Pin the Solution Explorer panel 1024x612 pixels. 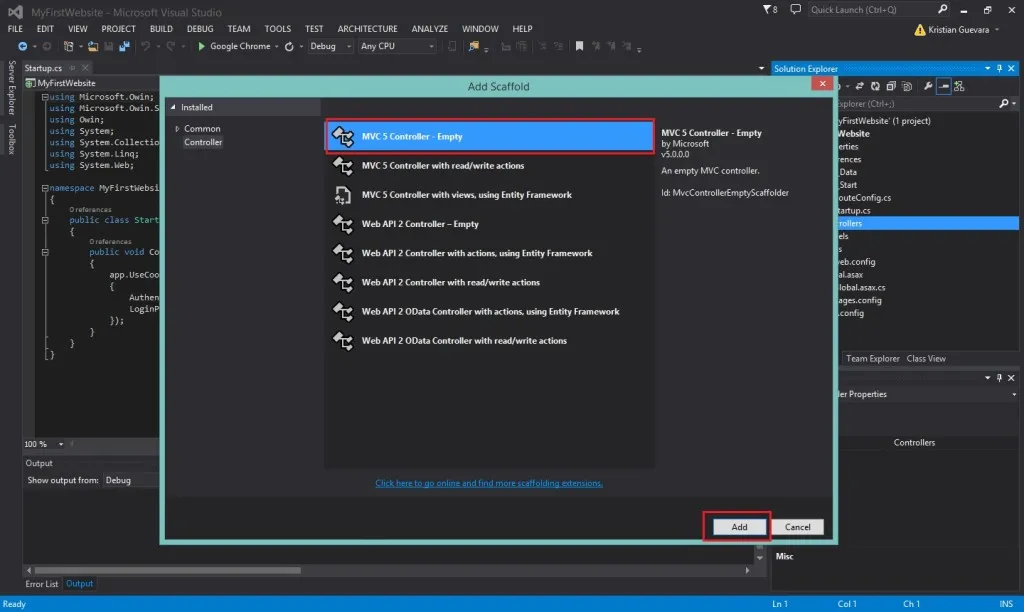[x=999, y=69]
